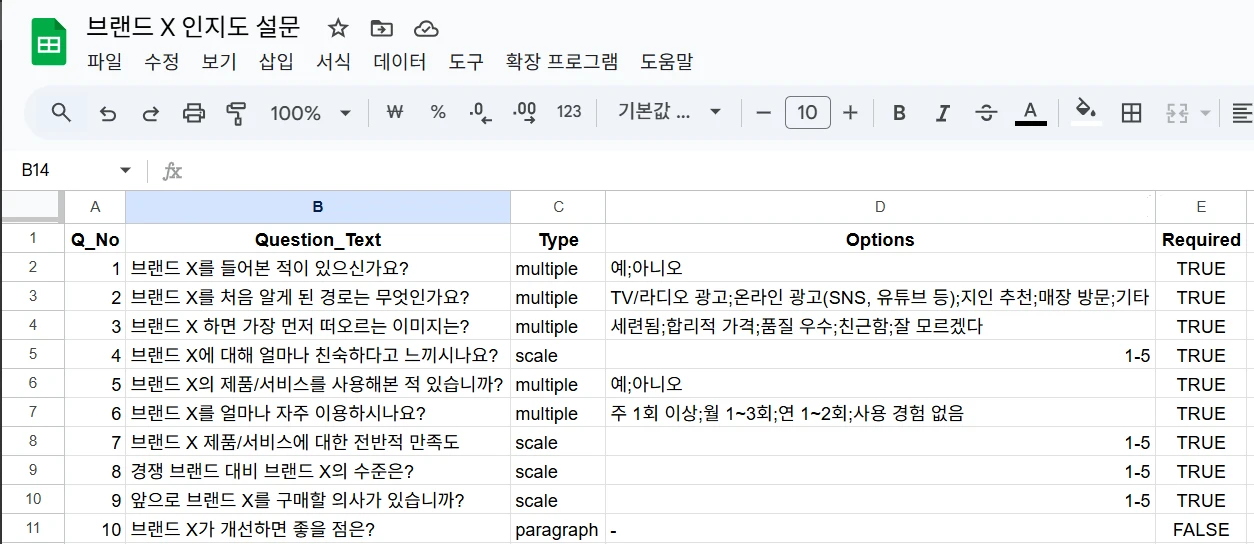Expand the 기본값 font dropdown
Viewport: 1254px width, 544px height.
(x=669, y=113)
